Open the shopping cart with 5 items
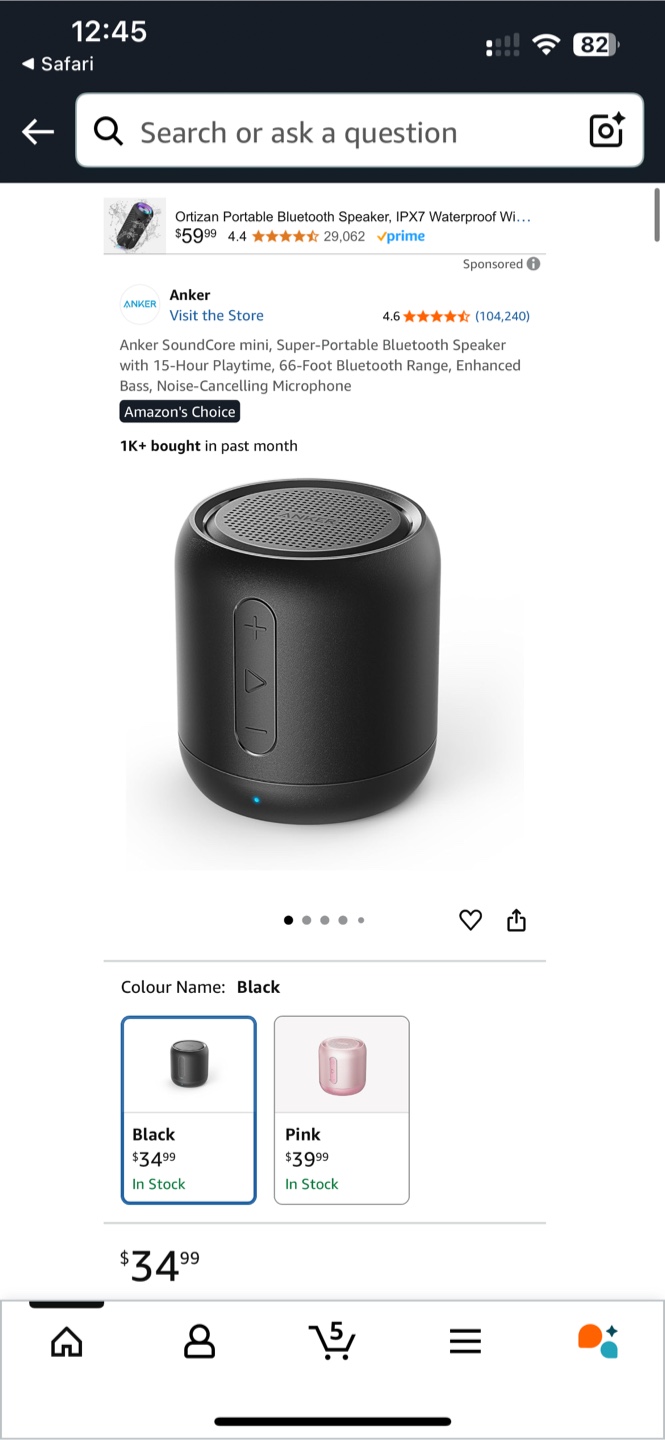The width and height of the screenshot is (665, 1440). click(331, 1340)
